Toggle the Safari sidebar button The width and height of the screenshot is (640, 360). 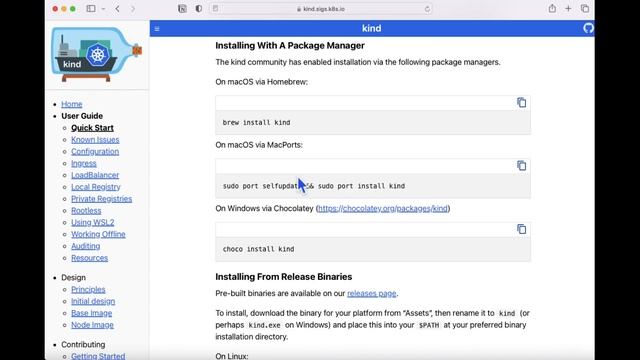91,9
